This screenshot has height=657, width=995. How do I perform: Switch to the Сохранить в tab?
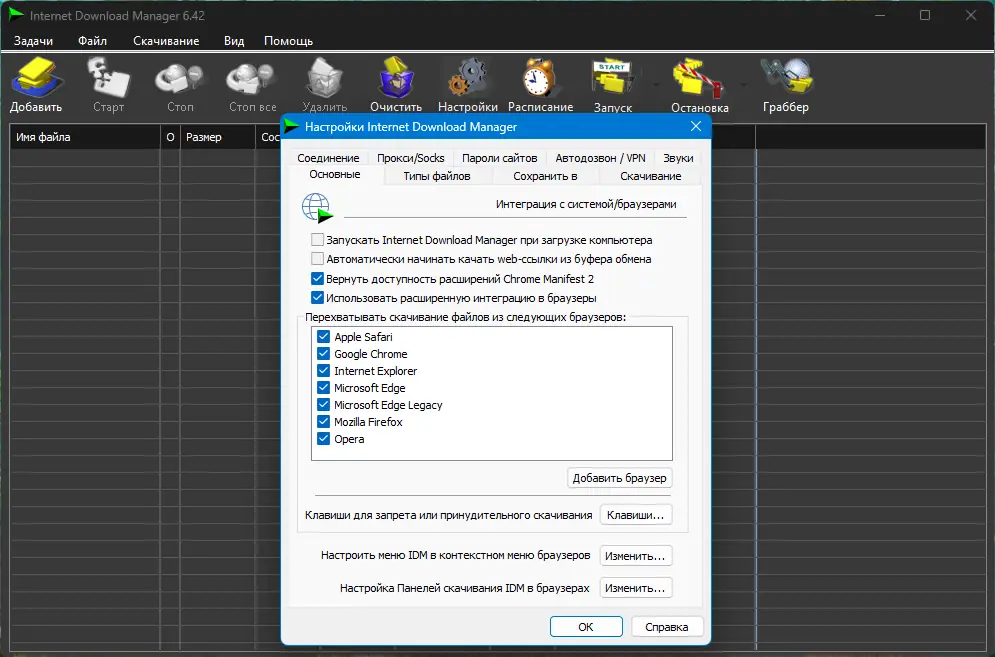(545, 176)
